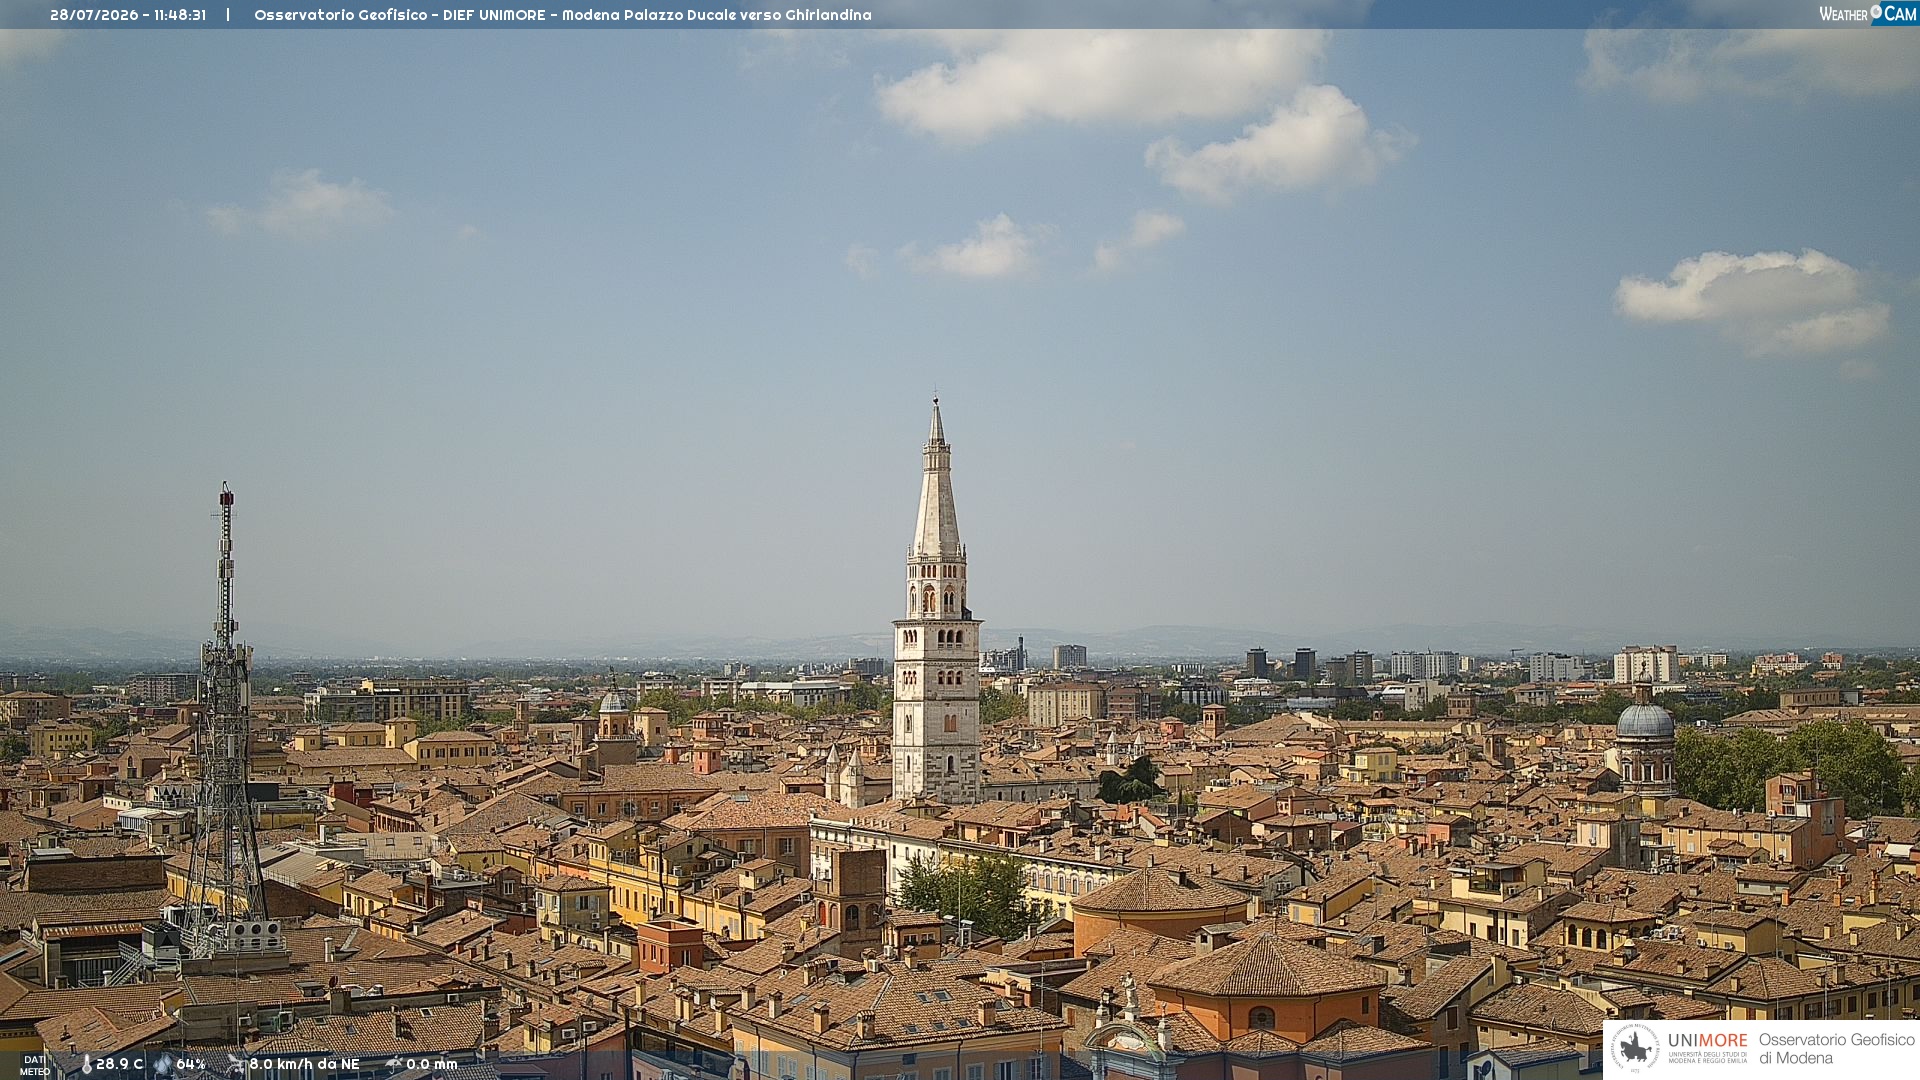Click the rain umbrella icon
This screenshot has width=1920, height=1080.
point(394,1065)
